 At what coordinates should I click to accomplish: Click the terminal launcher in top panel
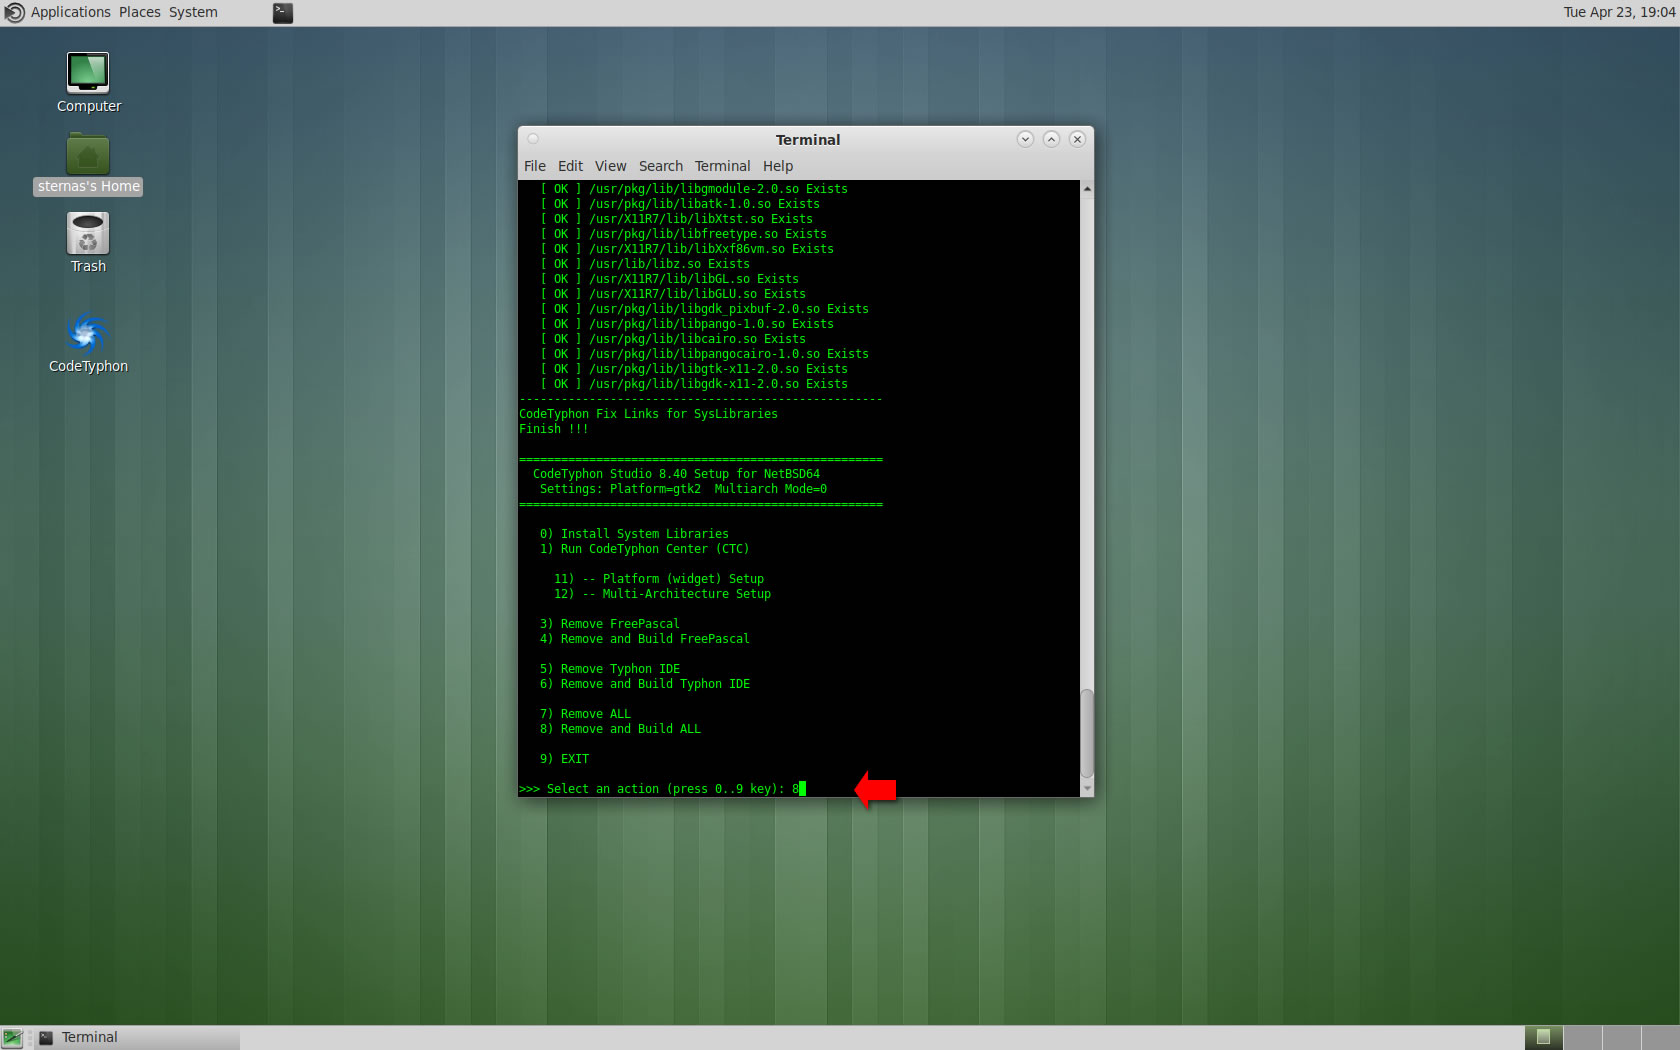(283, 13)
